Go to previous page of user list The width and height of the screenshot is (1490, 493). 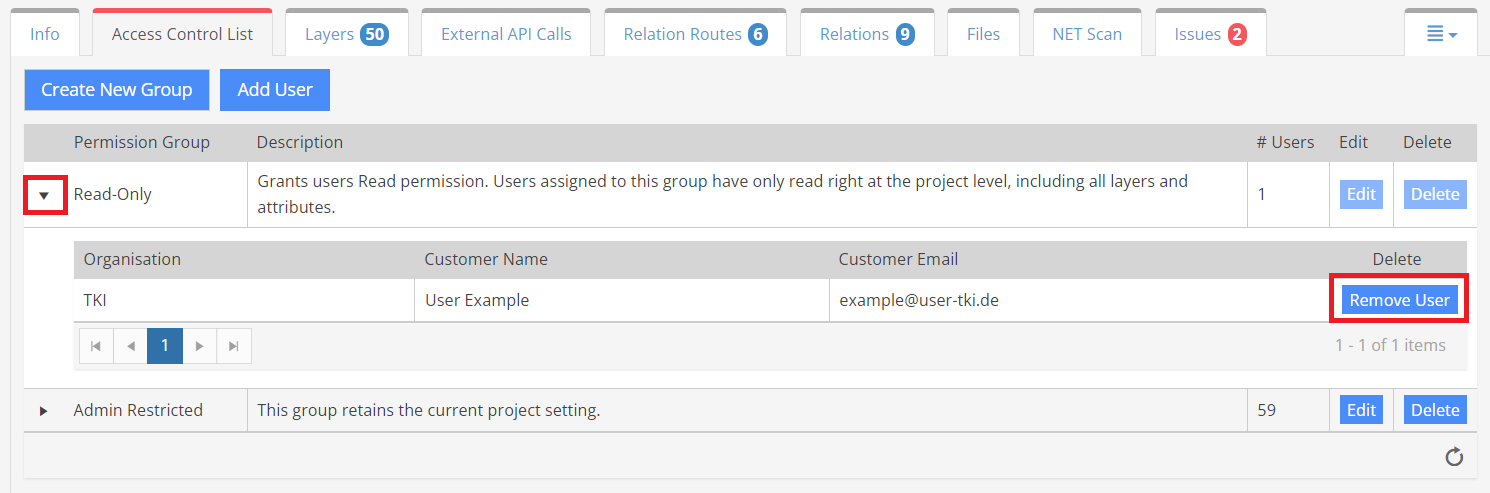pyautogui.click(x=130, y=346)
